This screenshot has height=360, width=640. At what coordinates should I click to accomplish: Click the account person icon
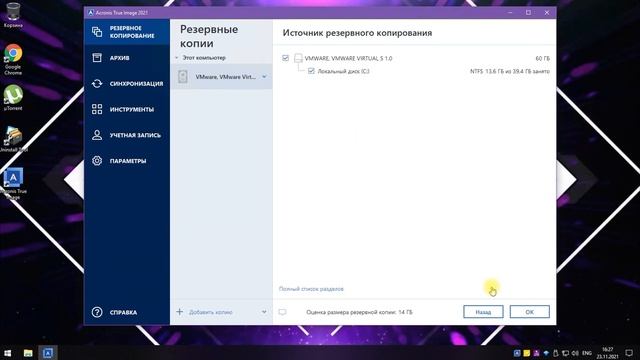click(97, 135)
